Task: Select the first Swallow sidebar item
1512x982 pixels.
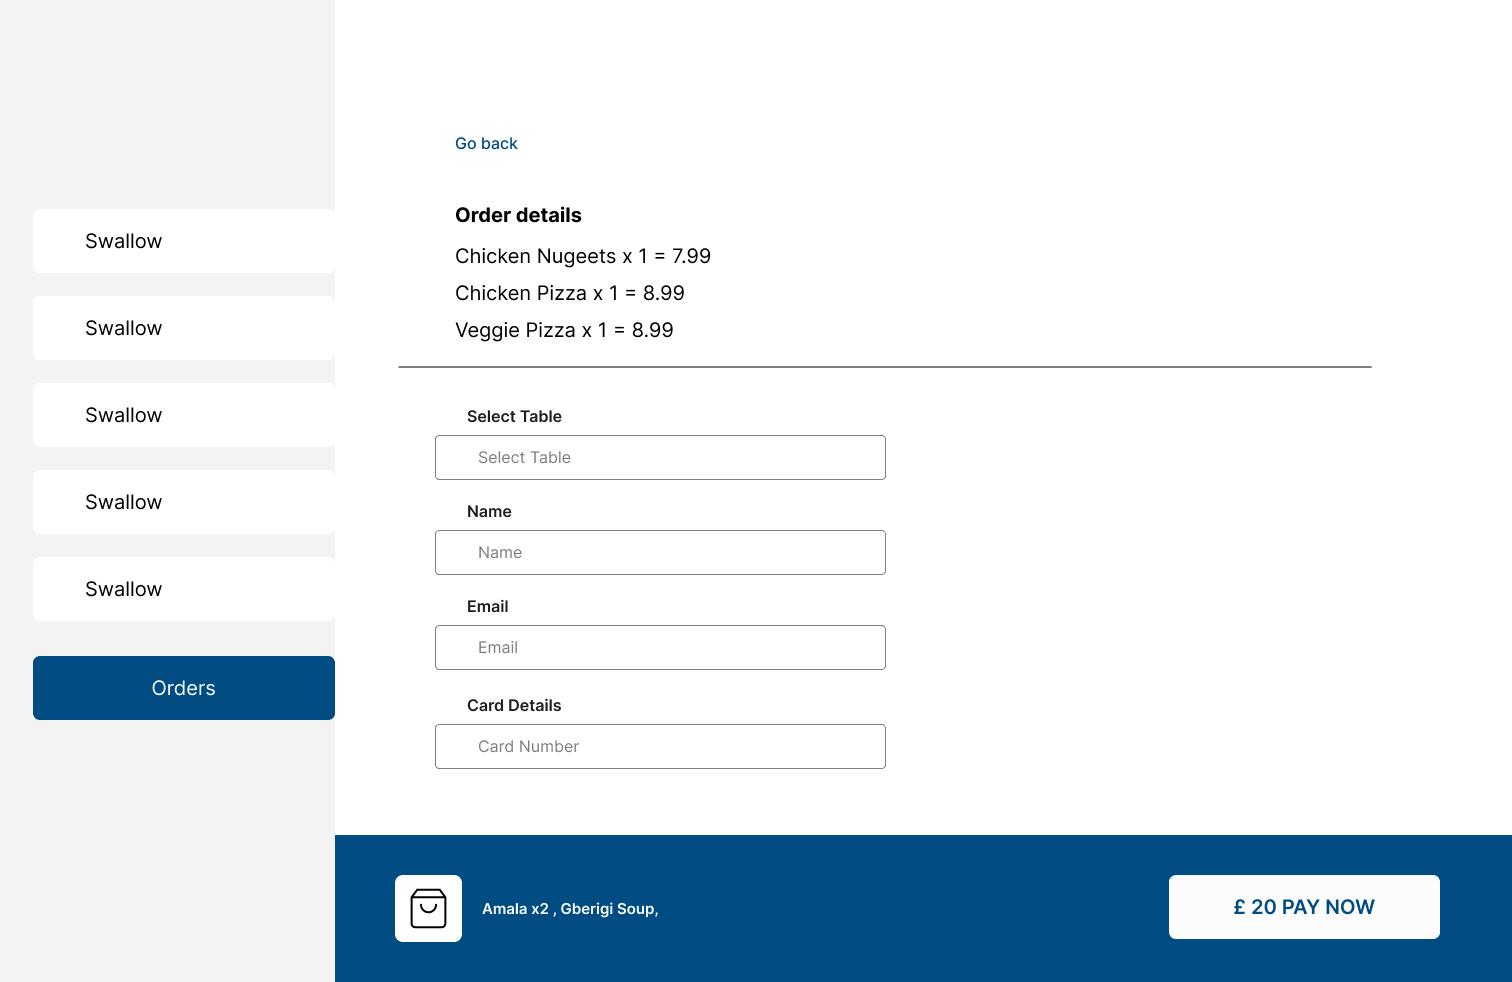Action: (184, 241)
